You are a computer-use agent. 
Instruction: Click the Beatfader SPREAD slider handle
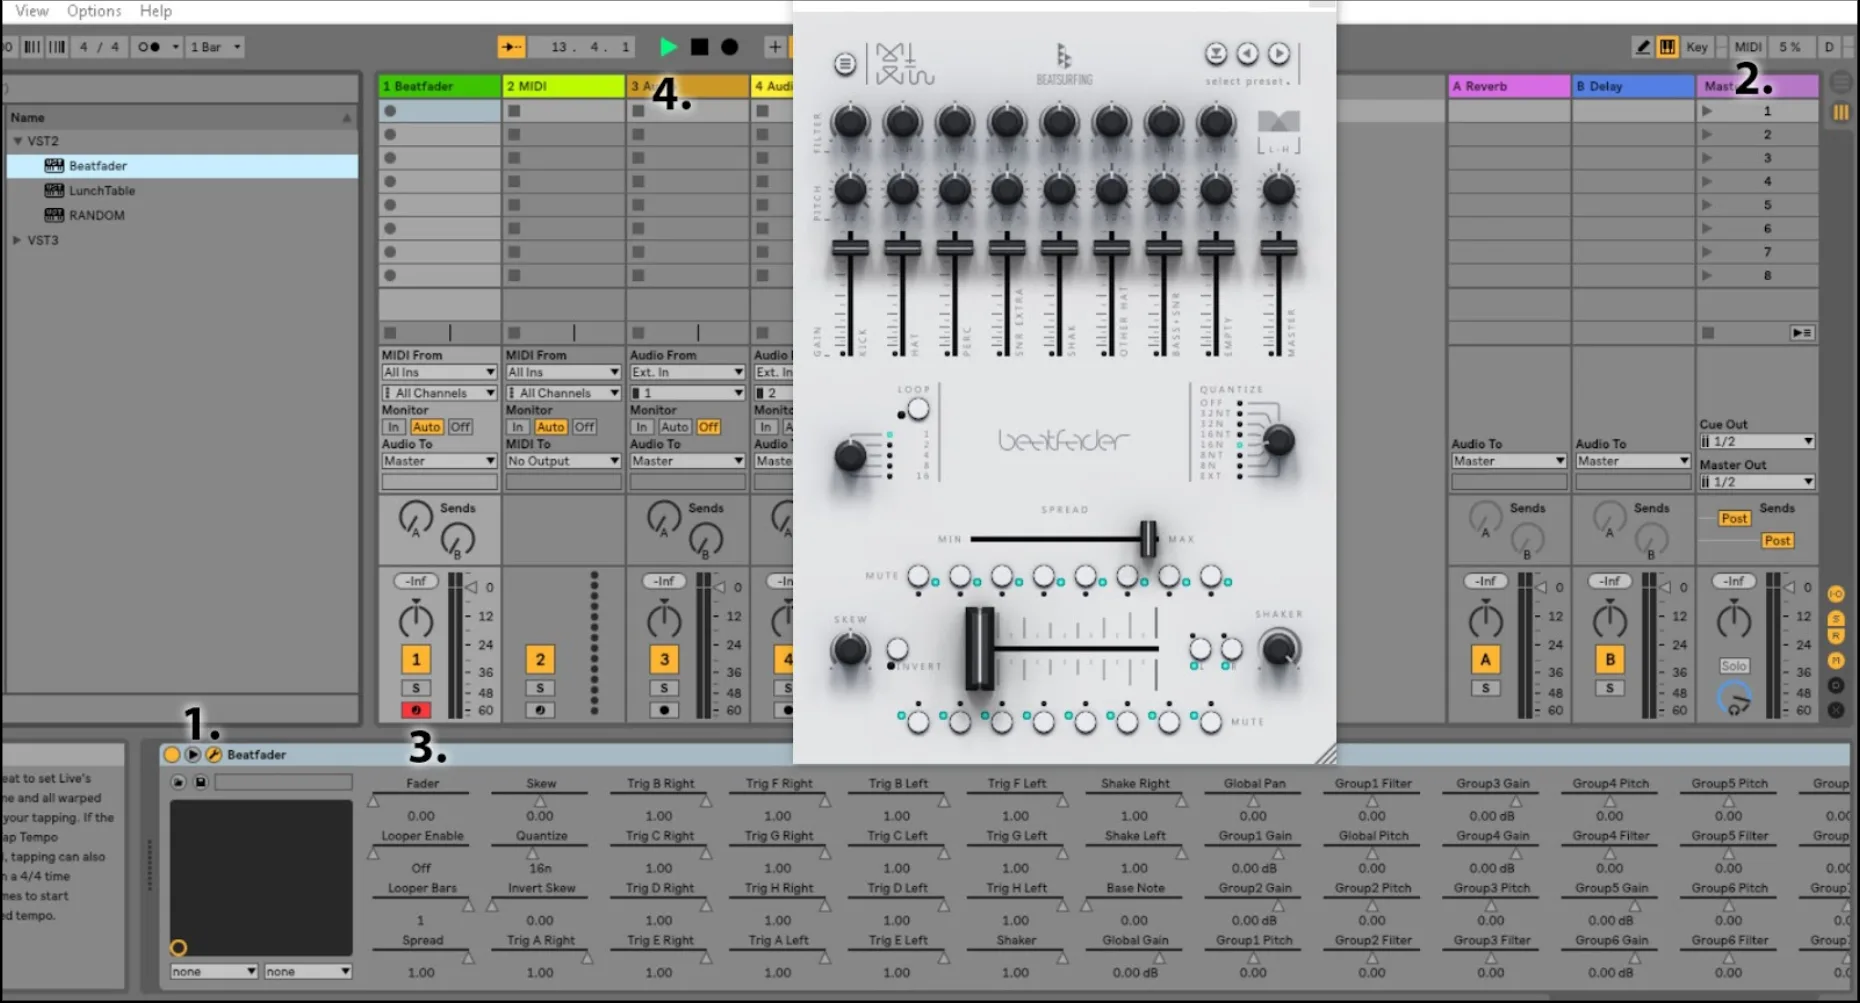(x=1148, y=539)
